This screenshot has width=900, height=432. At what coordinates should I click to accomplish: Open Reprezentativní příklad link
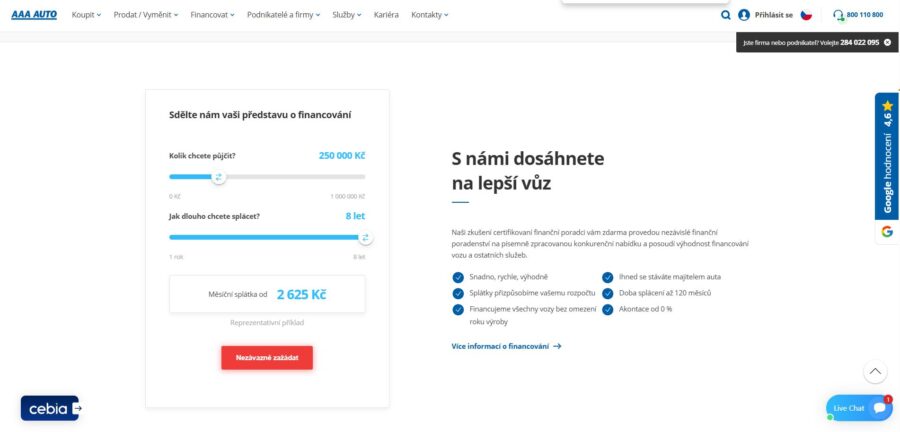267,322
